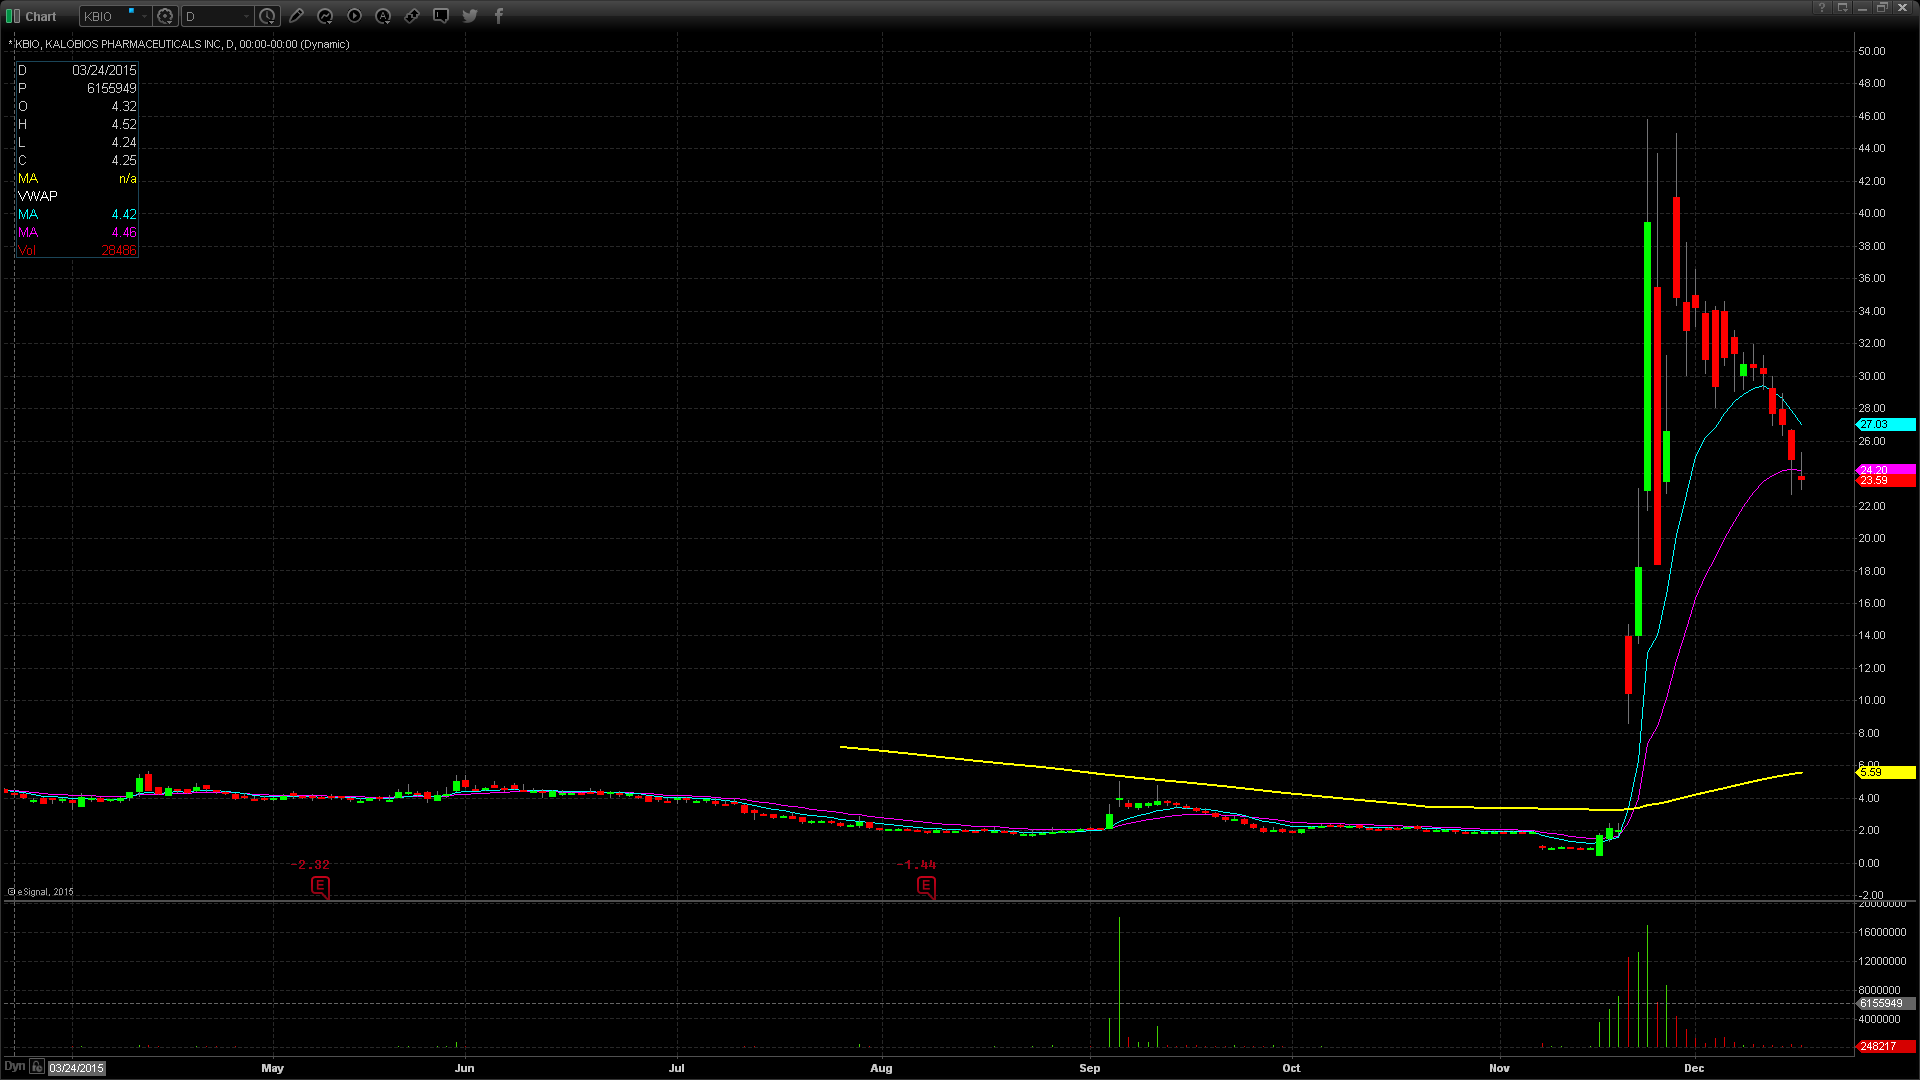Click the C 4.25 close value row
1920x1080 pixels.
(x=77, y=161)
